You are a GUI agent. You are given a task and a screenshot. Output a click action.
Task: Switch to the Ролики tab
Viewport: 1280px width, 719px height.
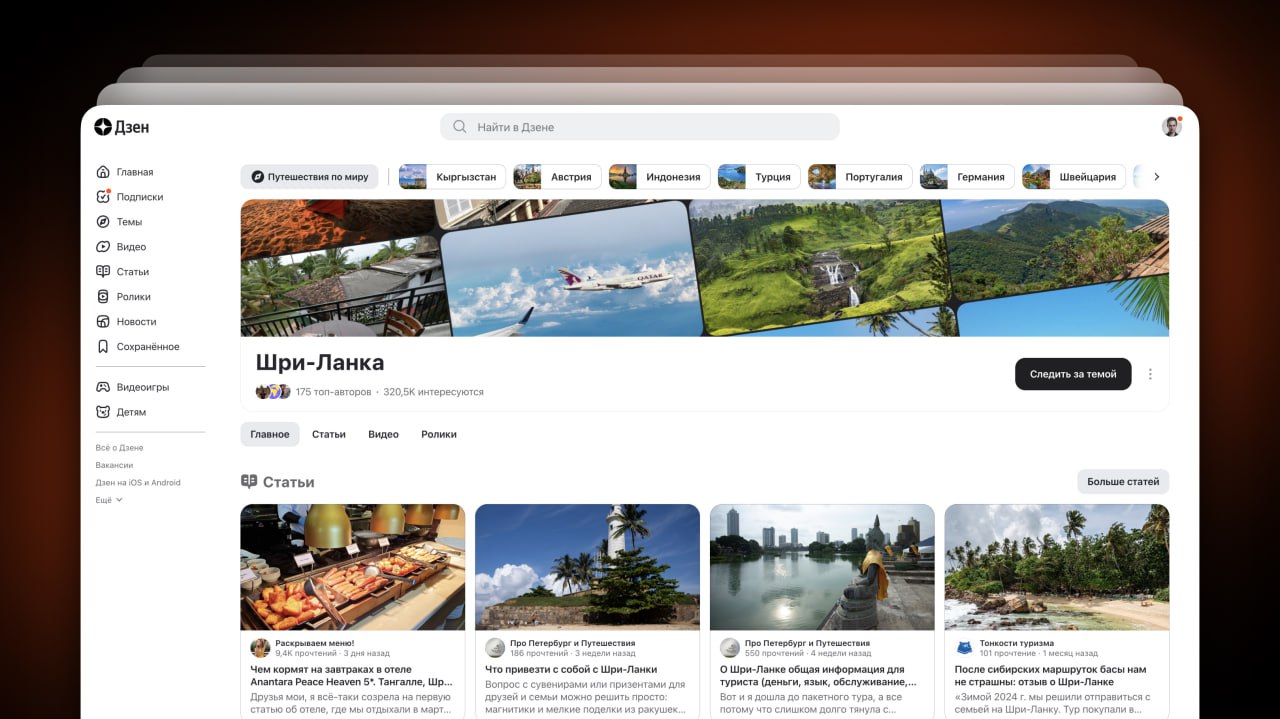point(438,434)
